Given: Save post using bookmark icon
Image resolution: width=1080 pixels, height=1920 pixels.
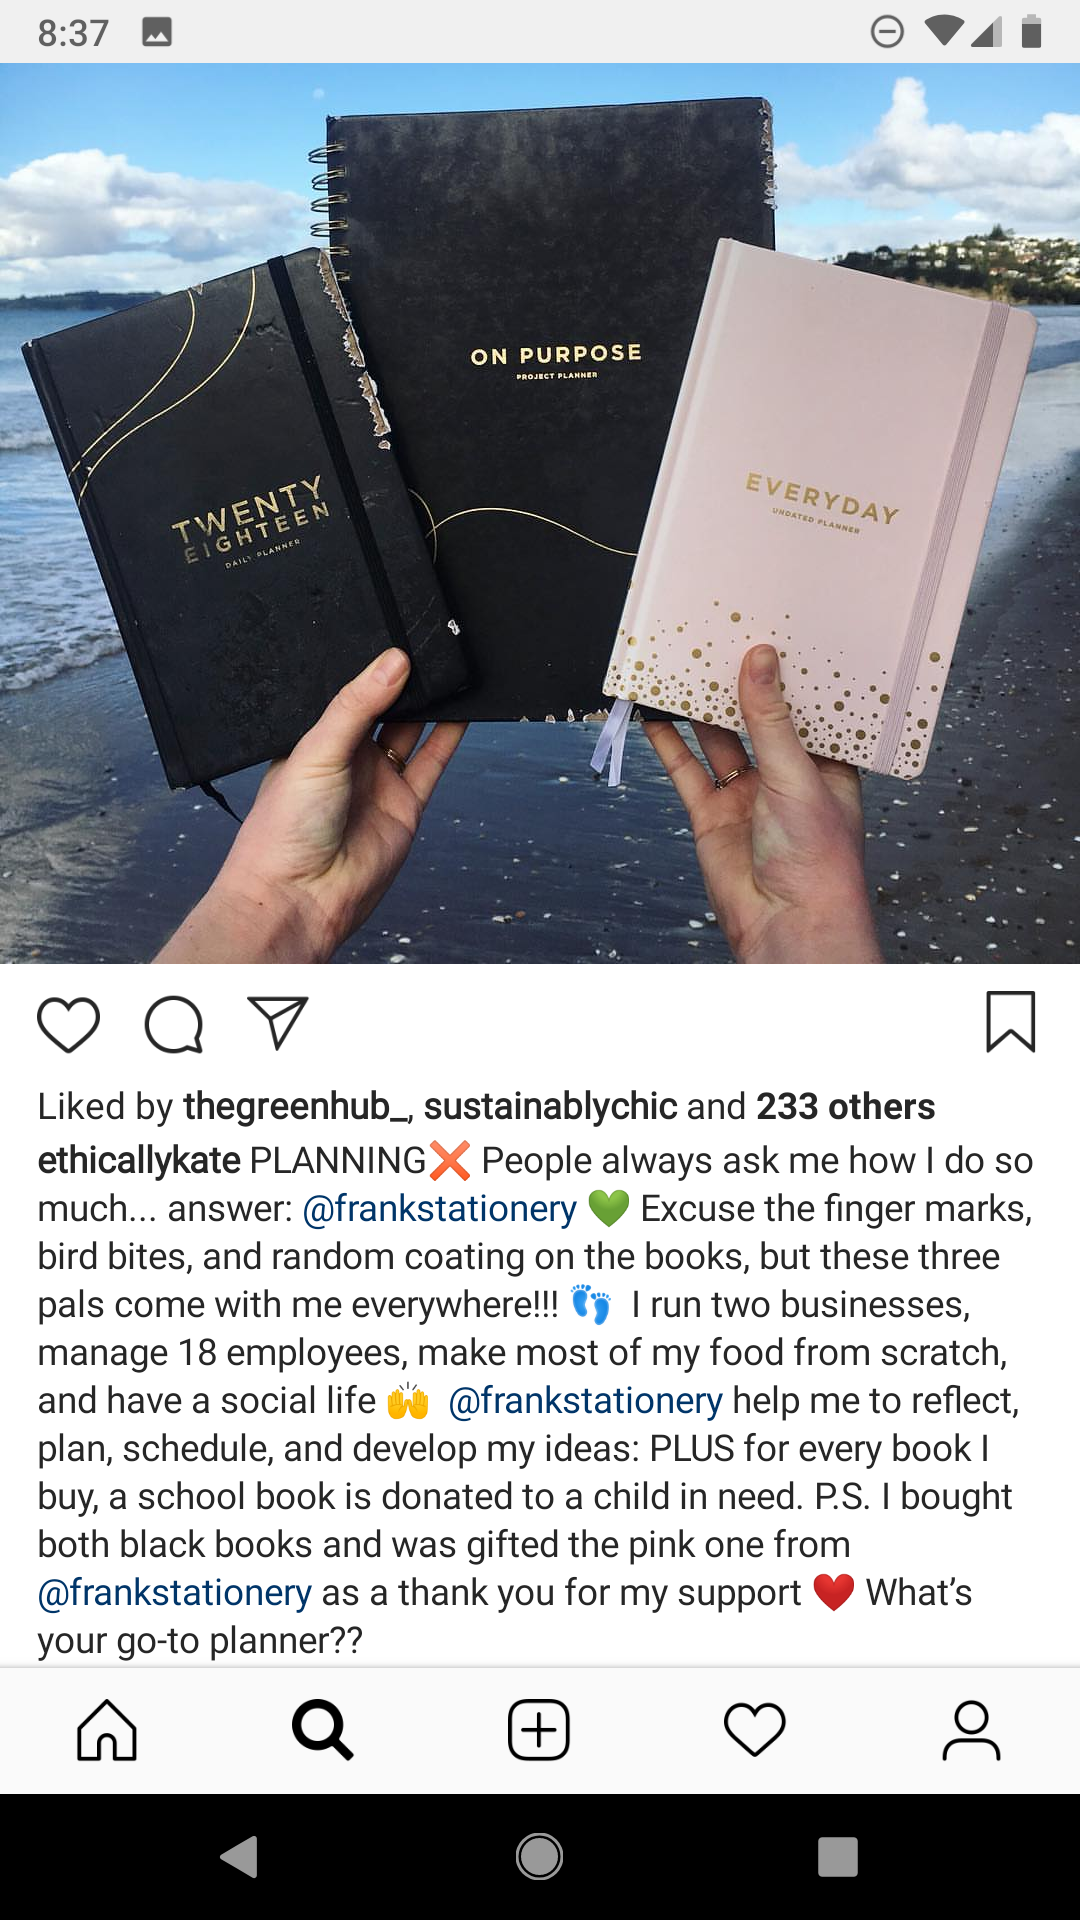Looking at the screenshot, I should click(x=1010, y=1021).
